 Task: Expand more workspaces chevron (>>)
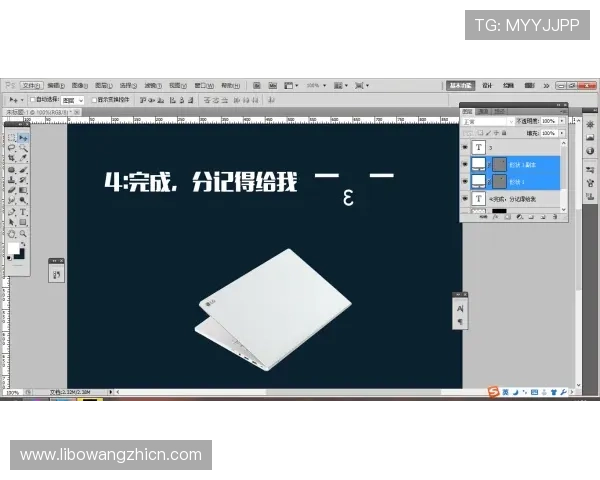pos(546,86)
